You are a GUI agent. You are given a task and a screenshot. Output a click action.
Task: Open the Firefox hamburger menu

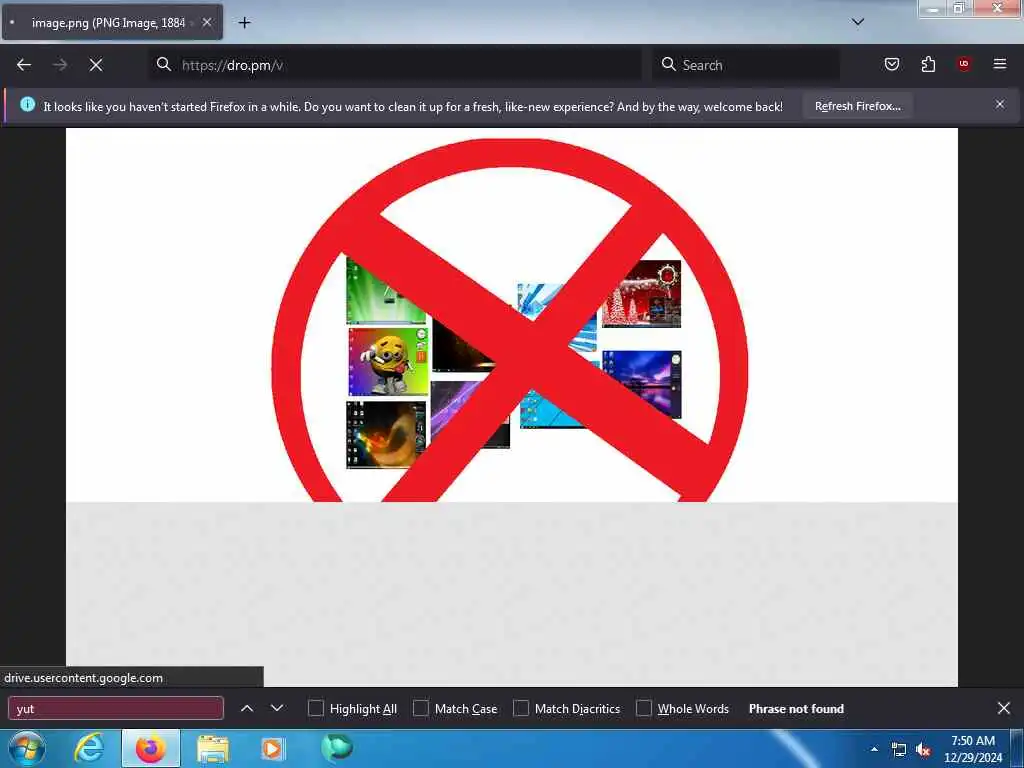pyautogui.click(x=1000, y=64)
